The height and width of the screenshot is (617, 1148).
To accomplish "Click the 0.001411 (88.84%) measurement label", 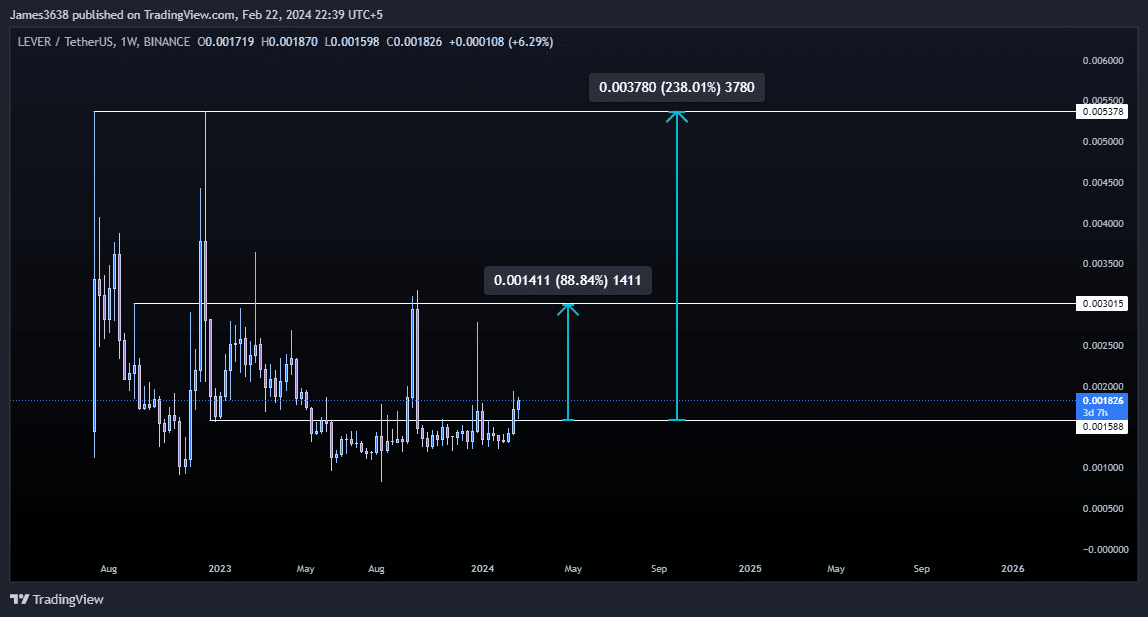I will tap(567, 280).
